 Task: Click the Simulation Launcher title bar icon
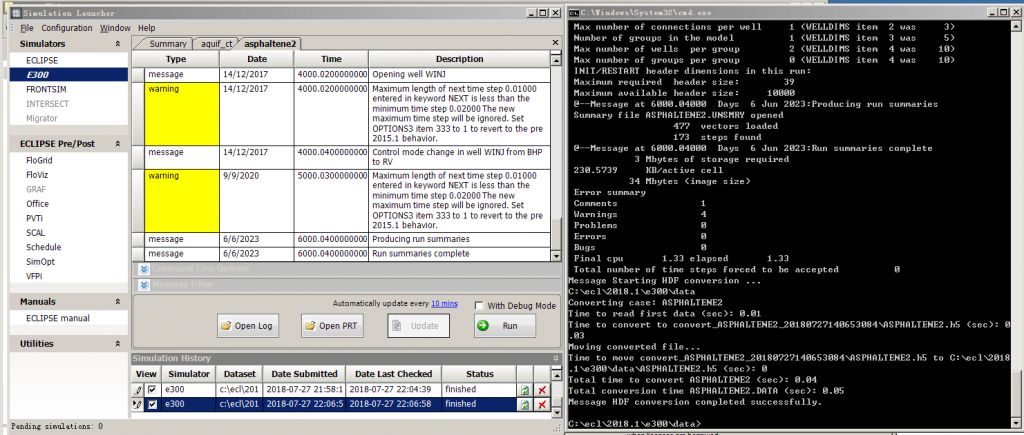16,12
